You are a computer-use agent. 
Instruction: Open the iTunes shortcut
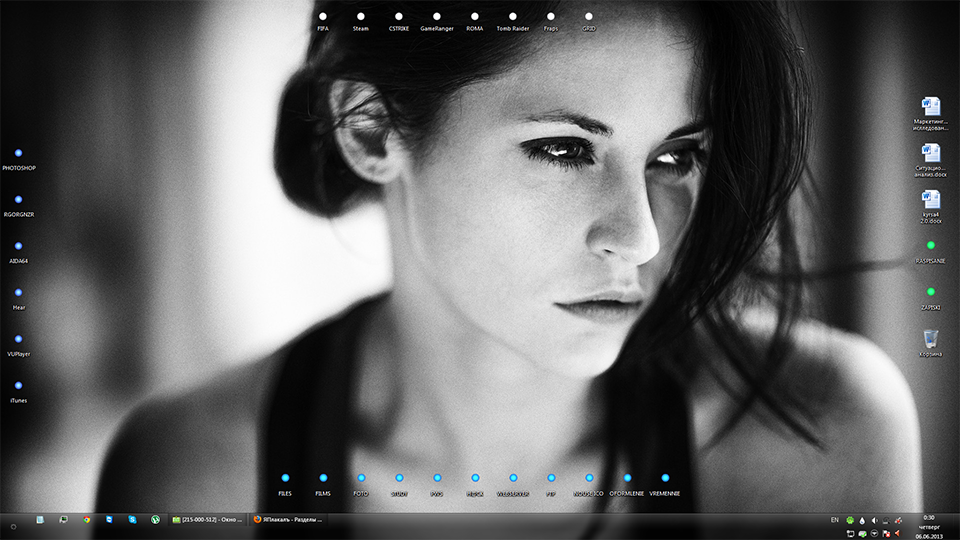tap(18, 386)
